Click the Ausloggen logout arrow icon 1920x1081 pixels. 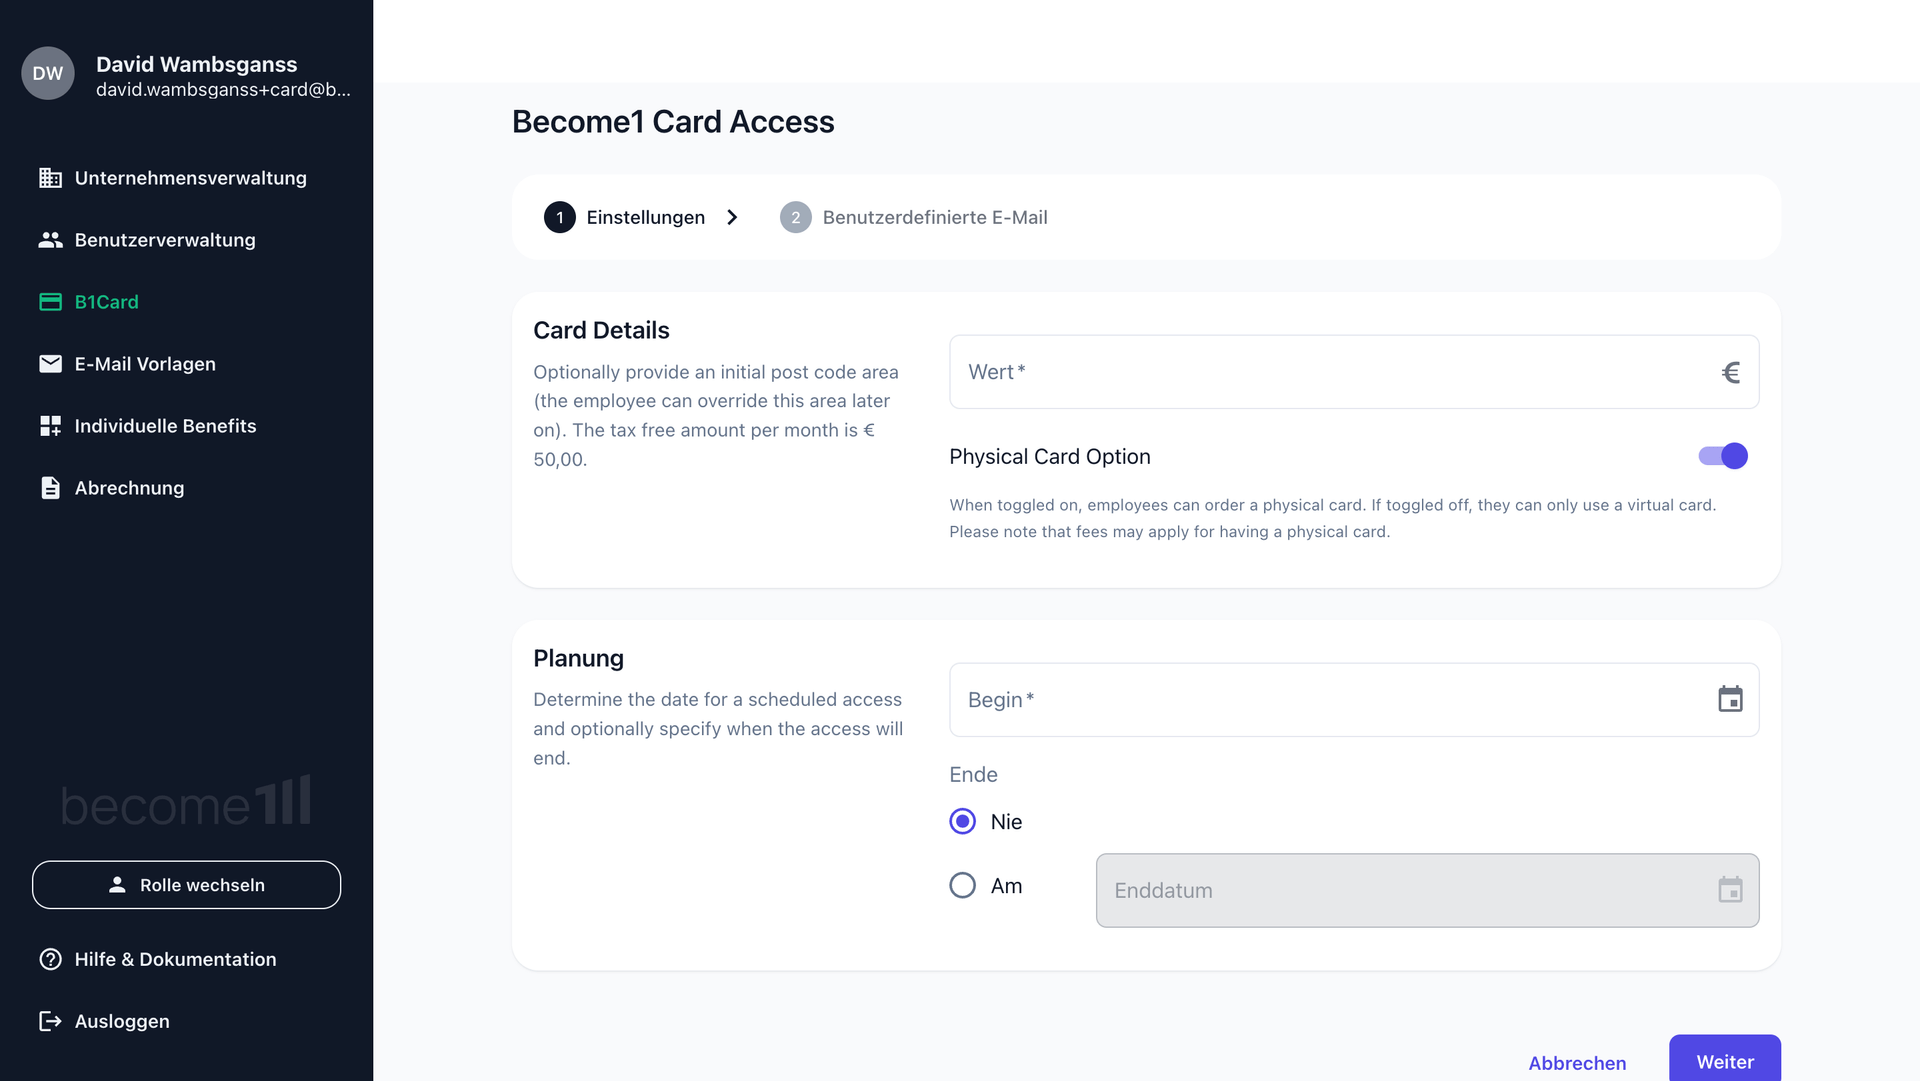coord(50,1021)
